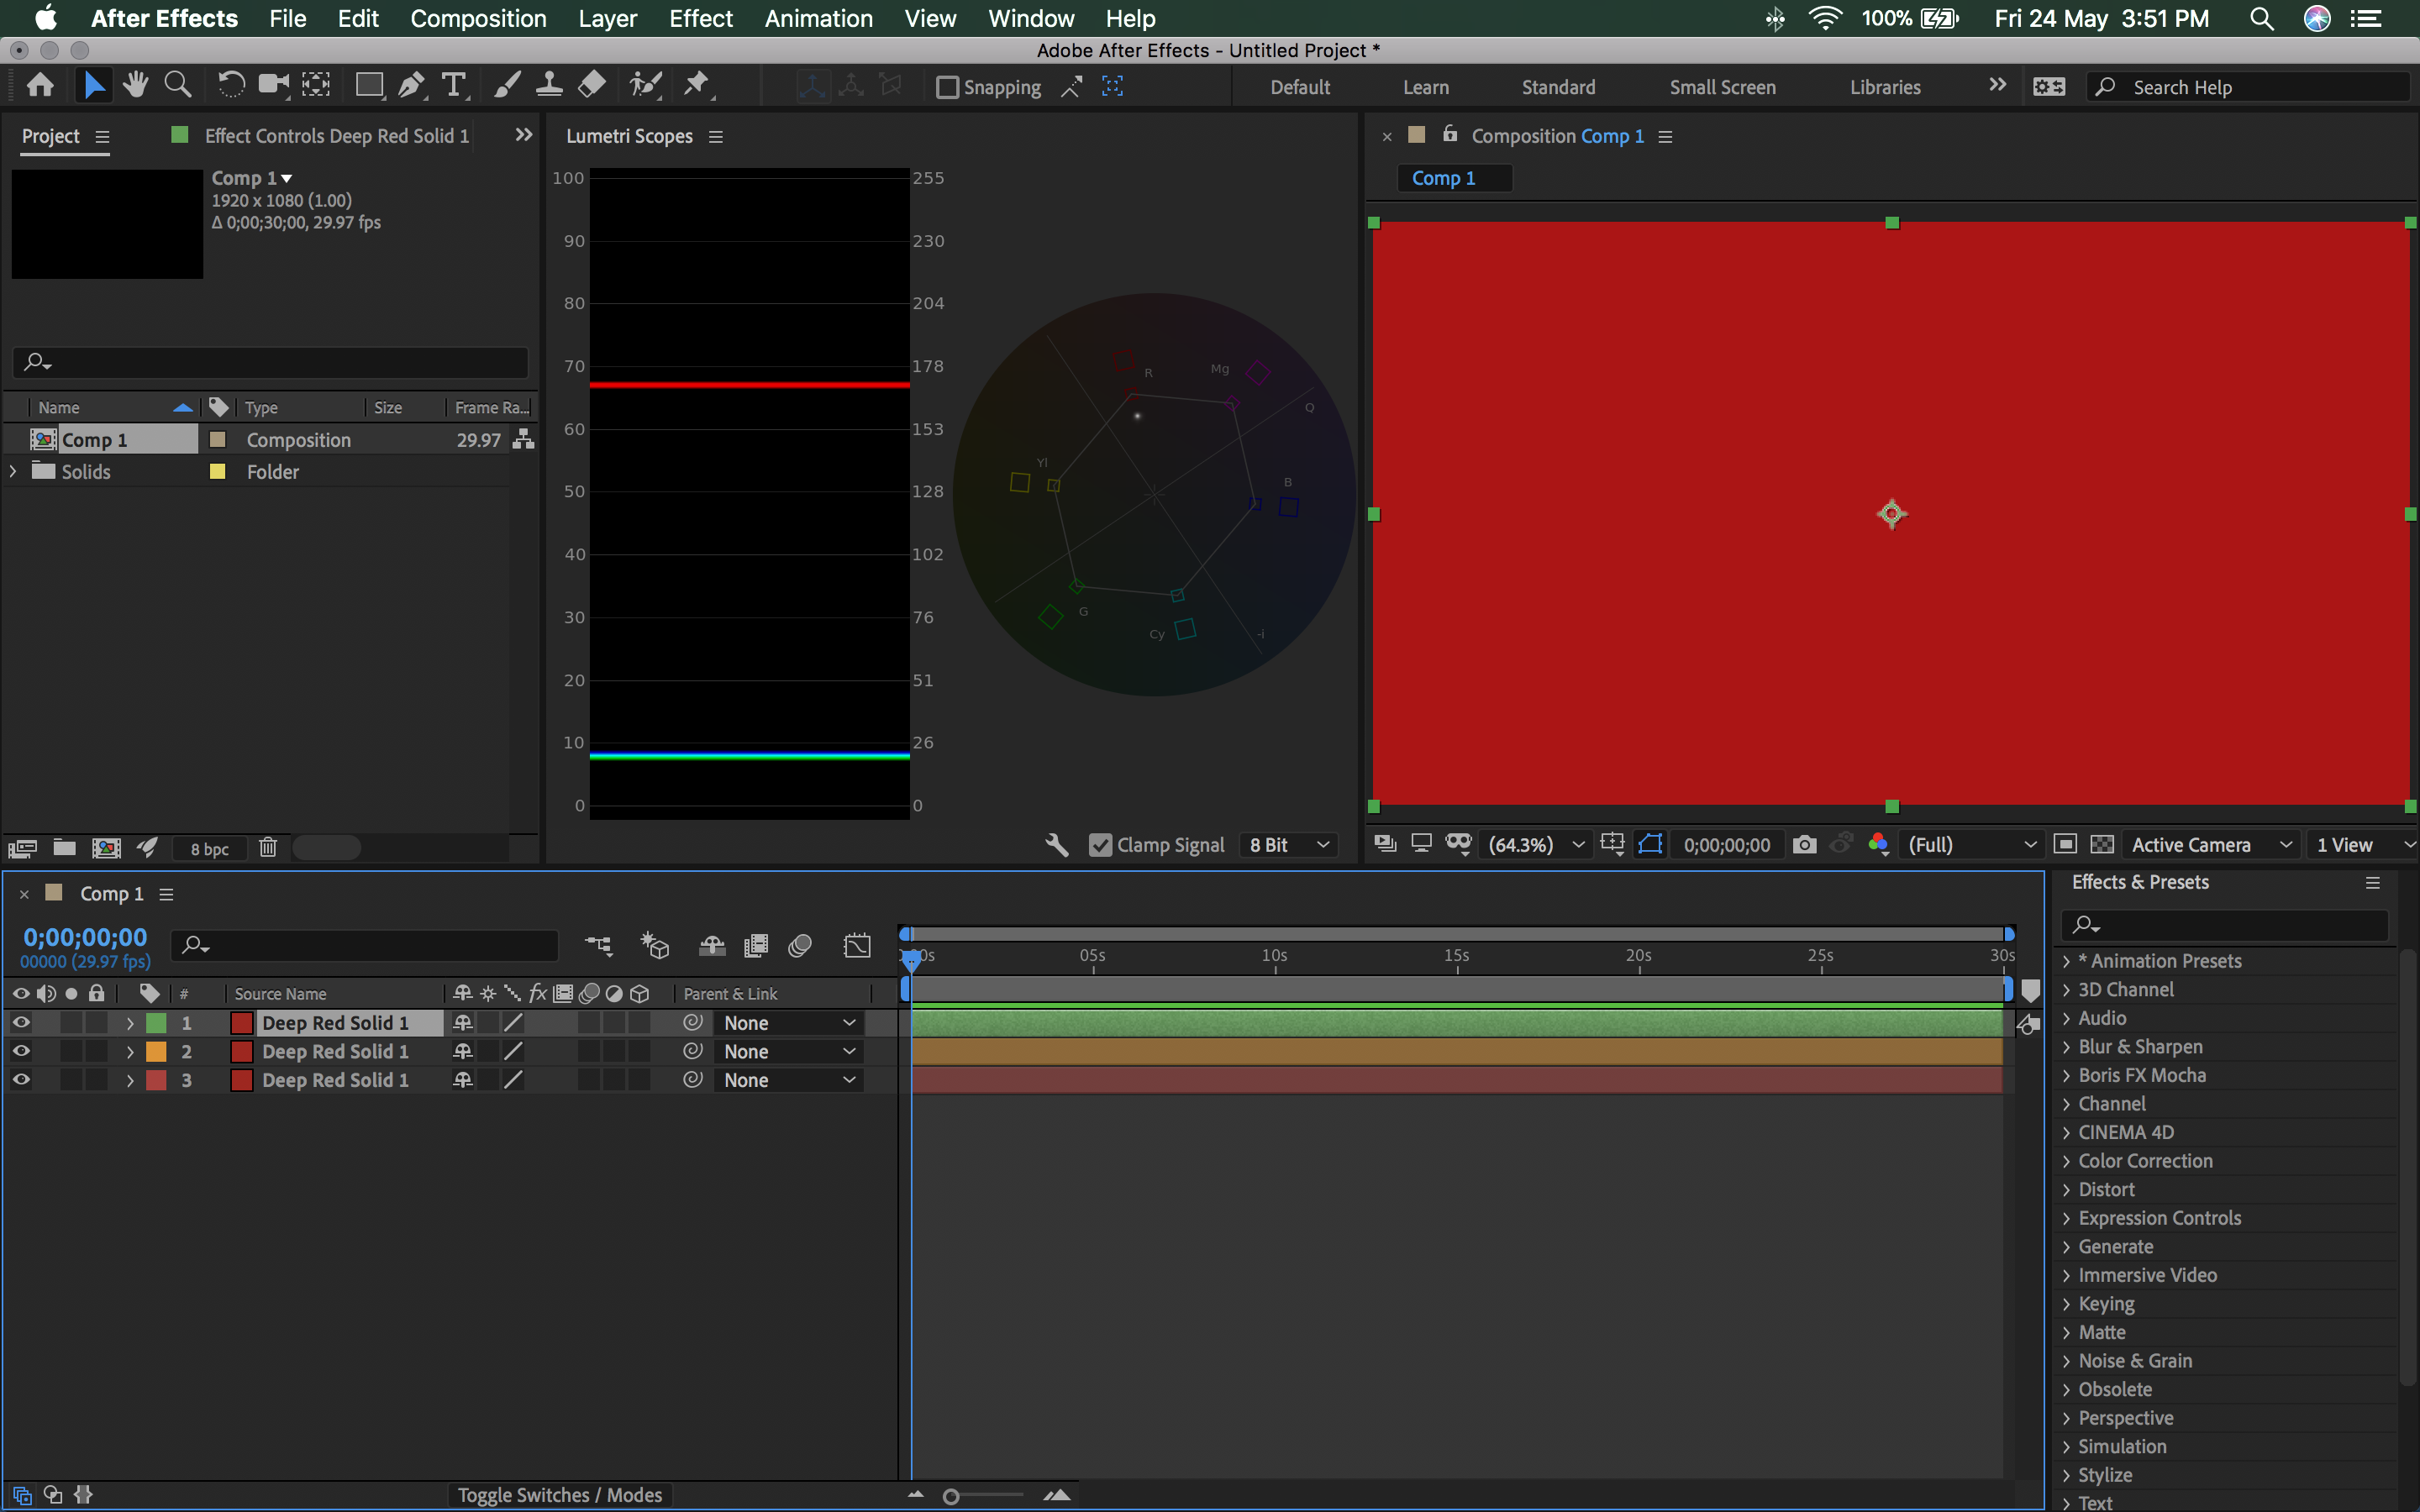Select the Eraser tool
2420x1512 pixels.
[592, 86]
